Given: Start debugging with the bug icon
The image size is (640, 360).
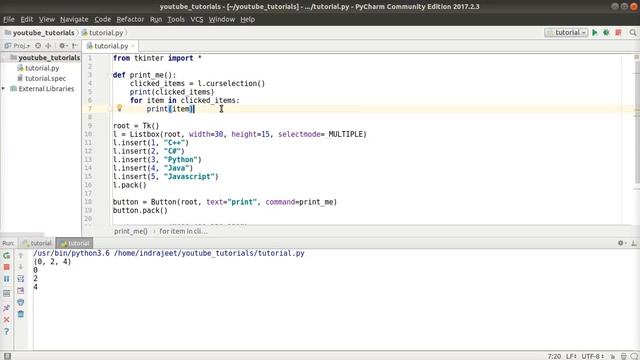Looking at the screenshot, I should [606, 33].
